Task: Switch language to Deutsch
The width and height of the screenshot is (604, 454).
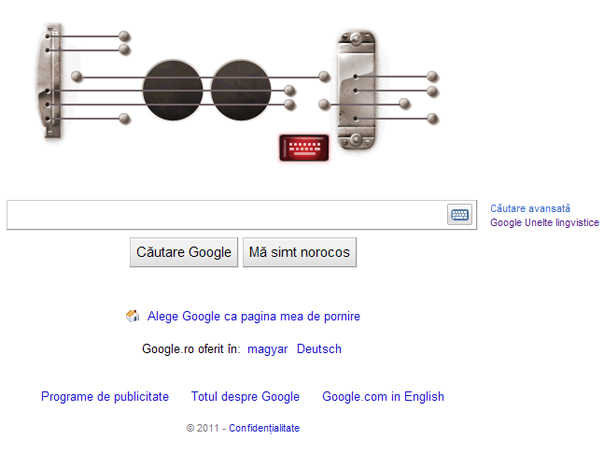Action: pyautogui.click(x=319, y=349)
